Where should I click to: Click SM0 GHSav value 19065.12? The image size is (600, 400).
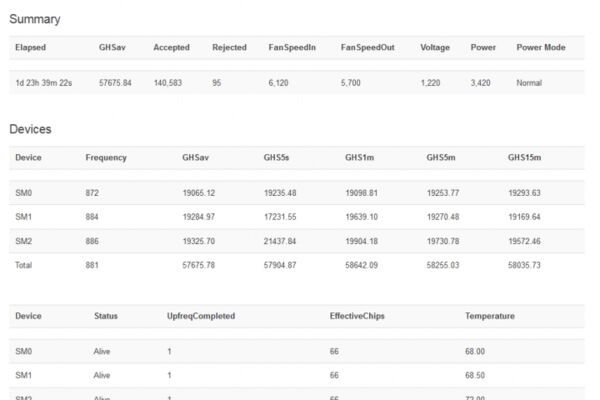(x=199, y=193)
